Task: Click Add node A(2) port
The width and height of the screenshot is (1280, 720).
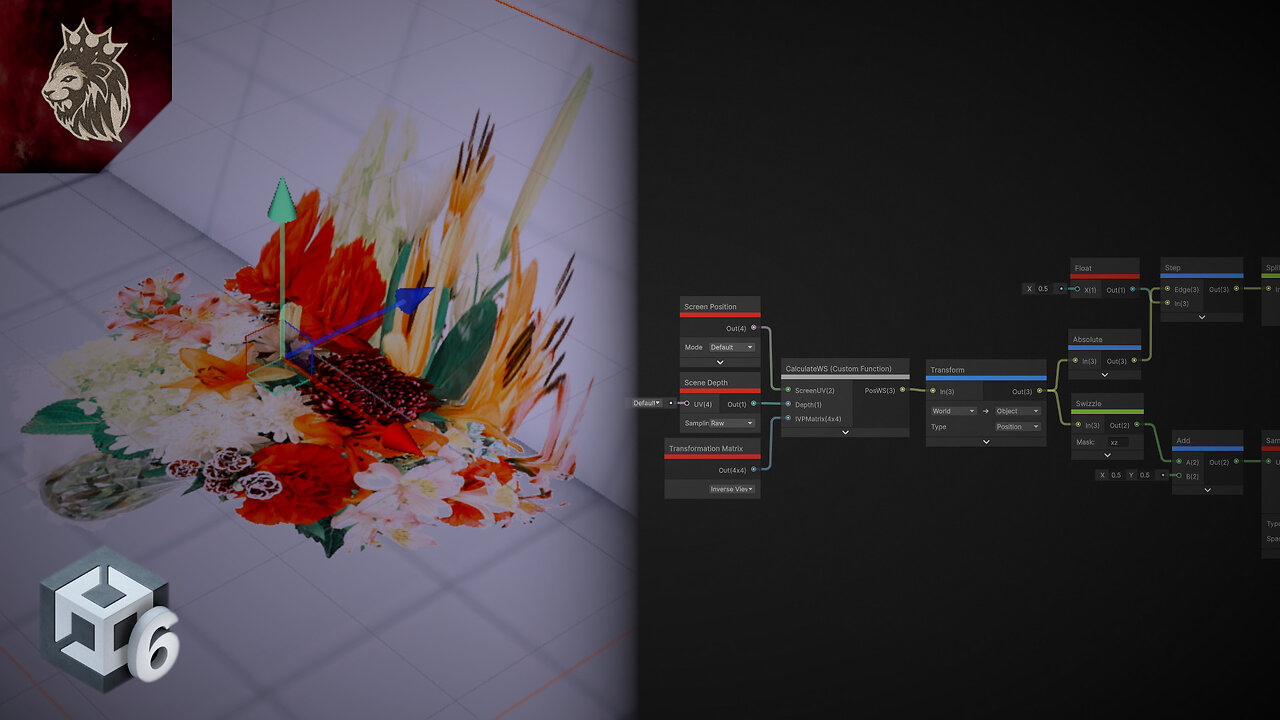Action: pos(1178,461)
